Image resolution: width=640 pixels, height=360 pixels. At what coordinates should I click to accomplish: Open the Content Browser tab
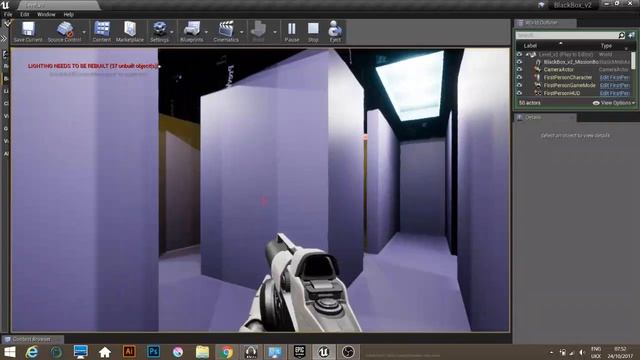[32, 339]
